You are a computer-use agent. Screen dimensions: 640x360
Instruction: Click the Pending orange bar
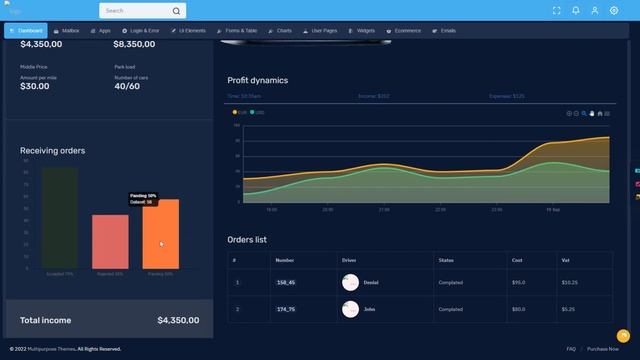point(161,234)
